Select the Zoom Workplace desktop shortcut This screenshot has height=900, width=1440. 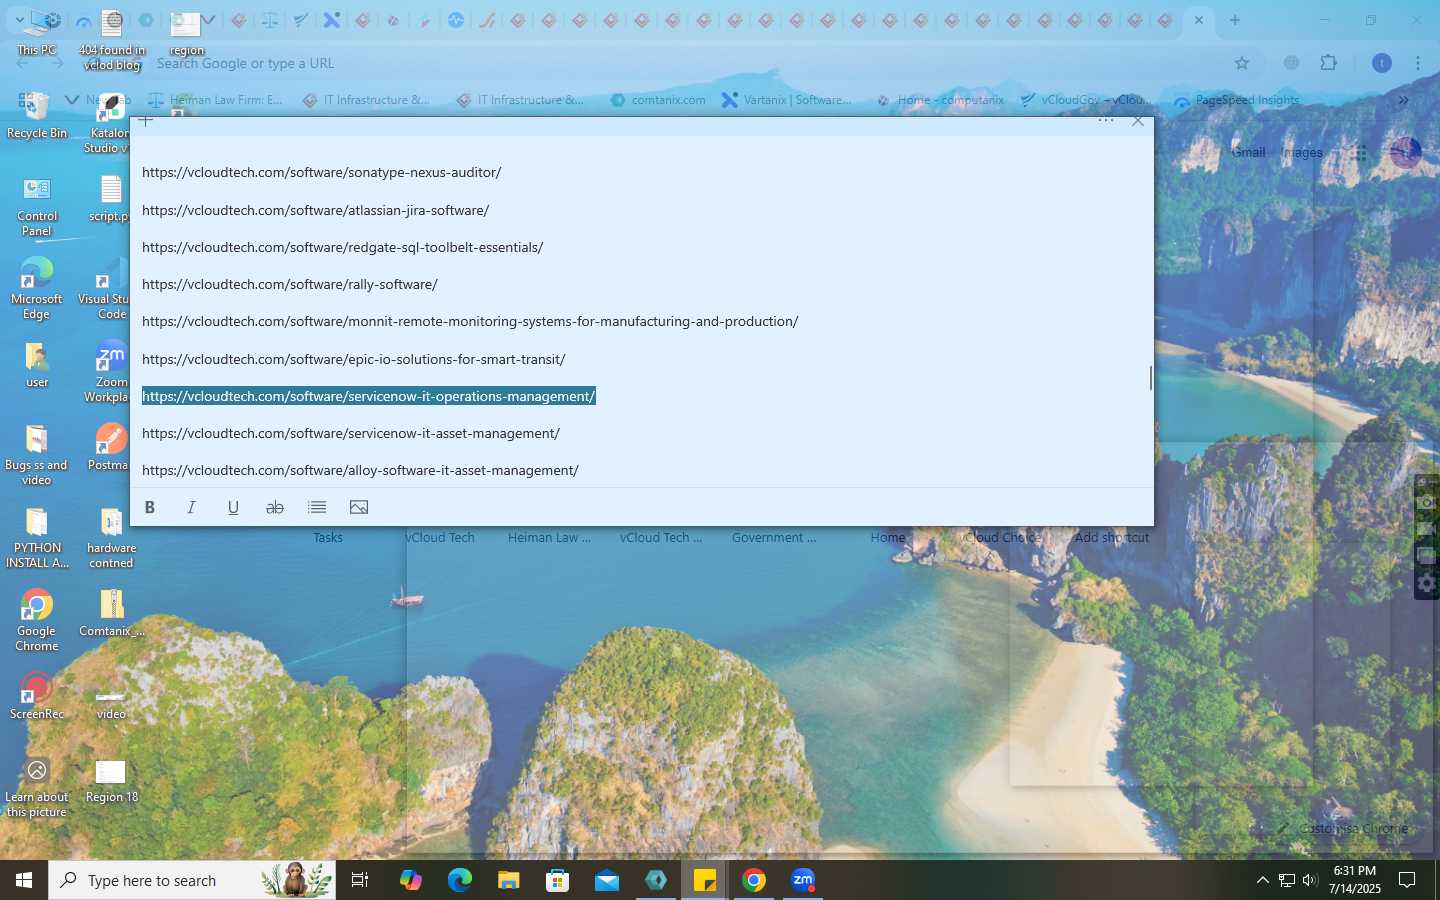(108, 372)
